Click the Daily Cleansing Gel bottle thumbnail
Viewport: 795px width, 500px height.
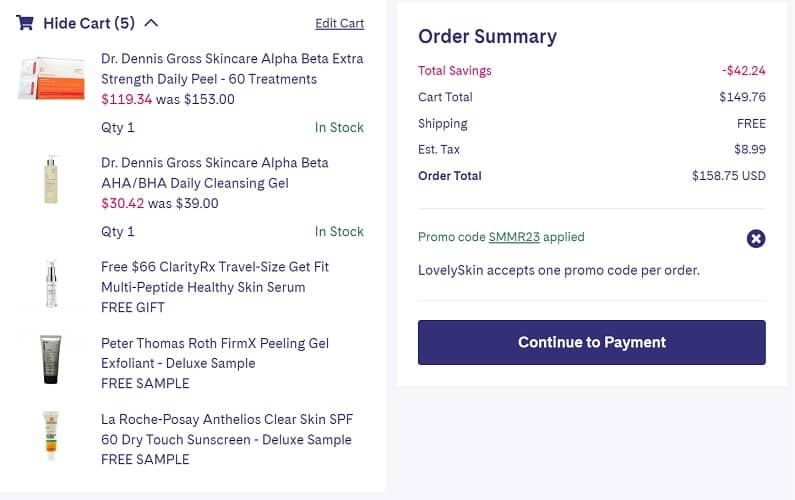pos(51,181)
